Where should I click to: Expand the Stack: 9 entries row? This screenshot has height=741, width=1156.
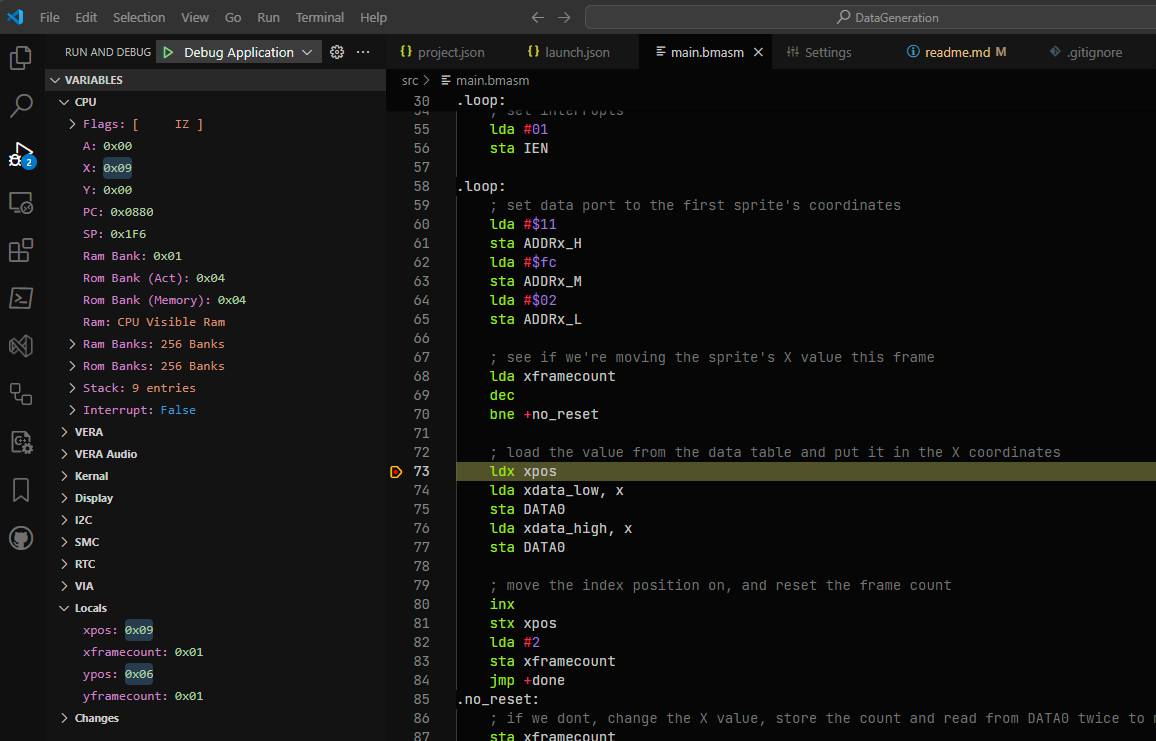(x=72, y=388)
